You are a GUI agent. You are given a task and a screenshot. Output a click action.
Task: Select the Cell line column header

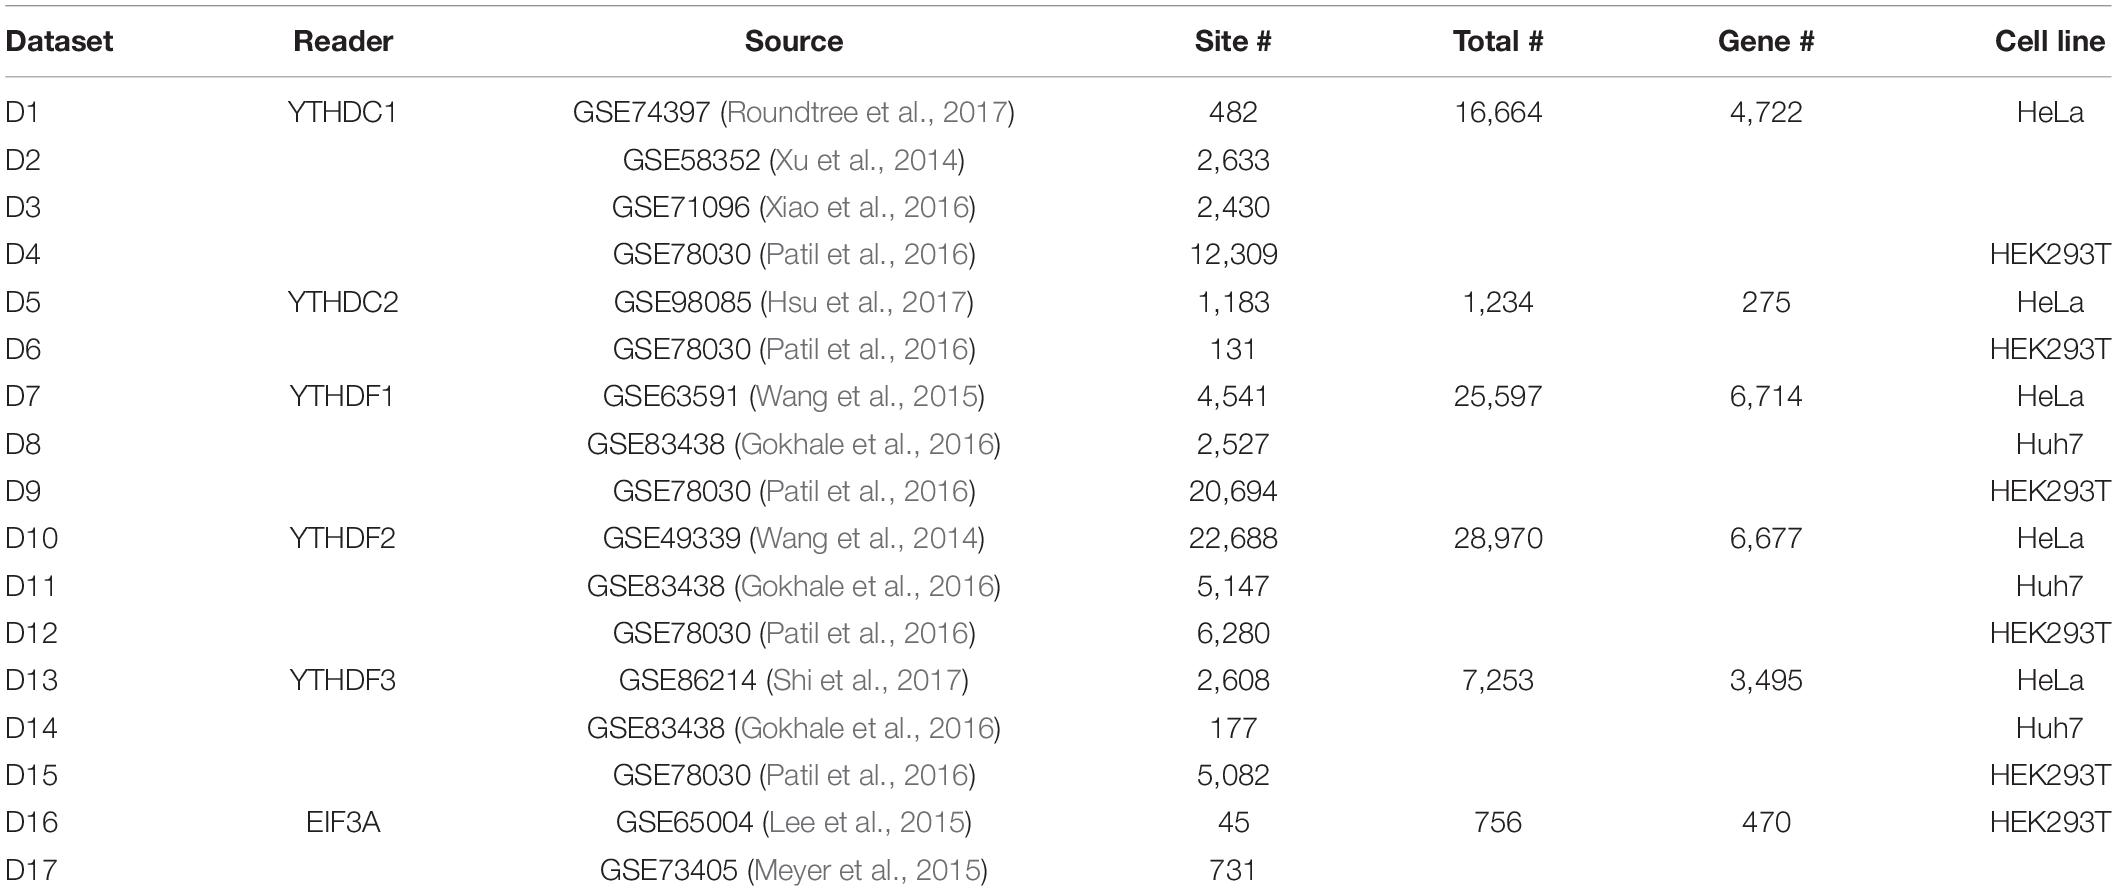coord(2050,41)
